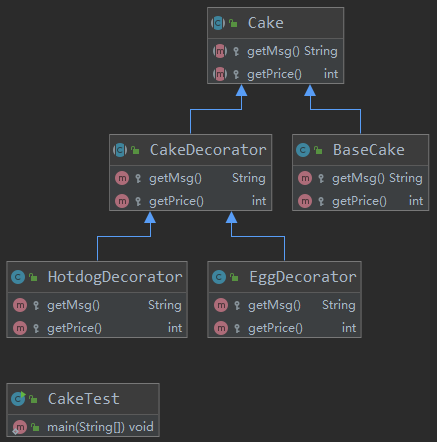Click the main(String[]) void method row

(x=83, y=427)
